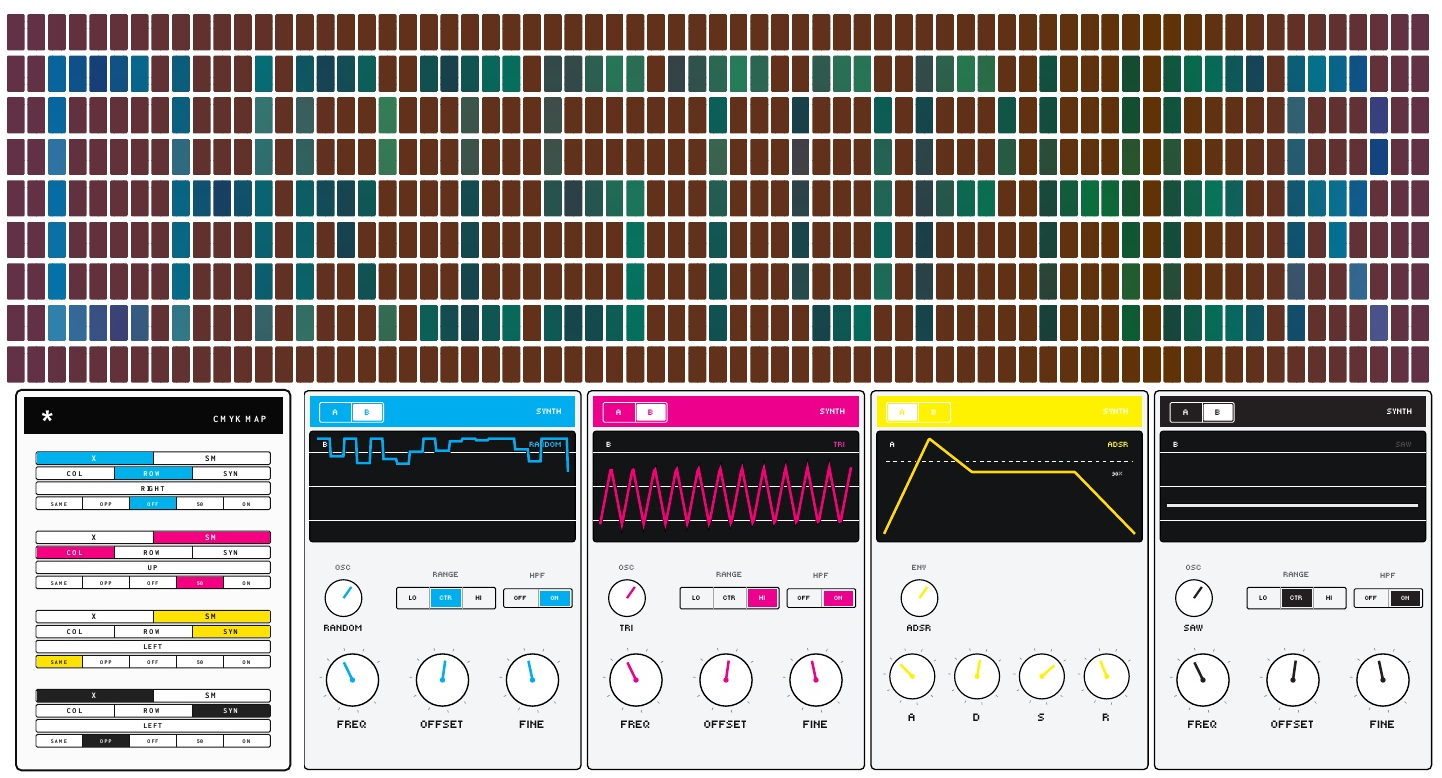
Task: Select OPP in the magenta map group
Action: (106, 582)
